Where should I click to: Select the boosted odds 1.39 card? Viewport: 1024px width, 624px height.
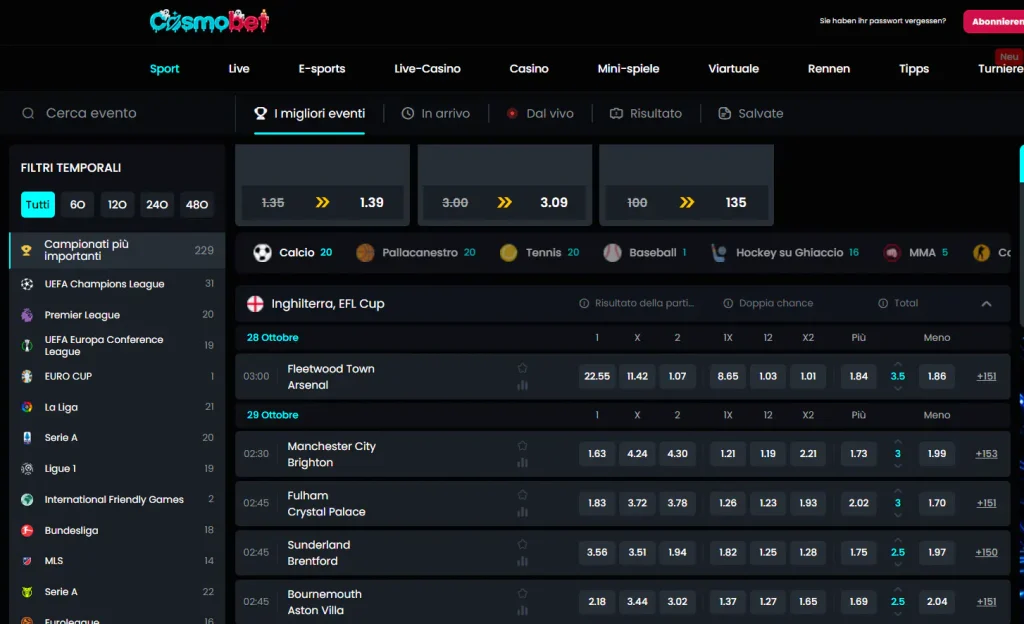(323, 185)
